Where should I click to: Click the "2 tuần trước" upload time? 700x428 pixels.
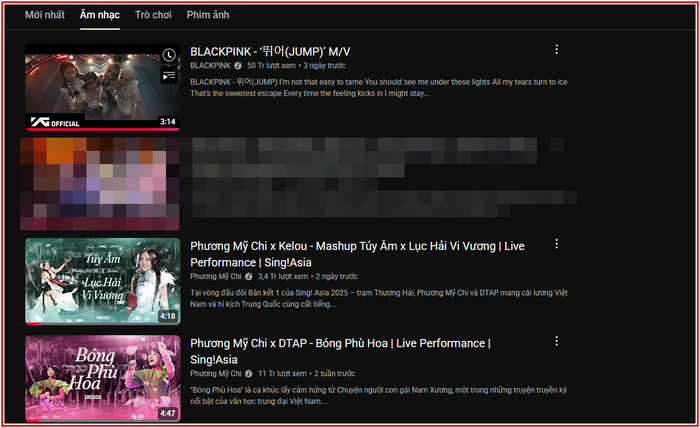coord(335,374)
